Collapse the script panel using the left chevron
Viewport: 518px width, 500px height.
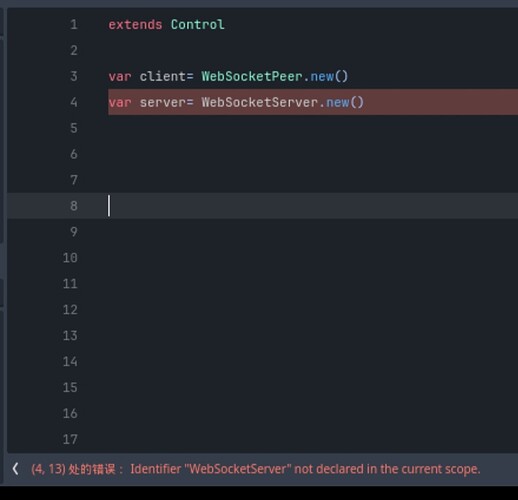[15, 469]
